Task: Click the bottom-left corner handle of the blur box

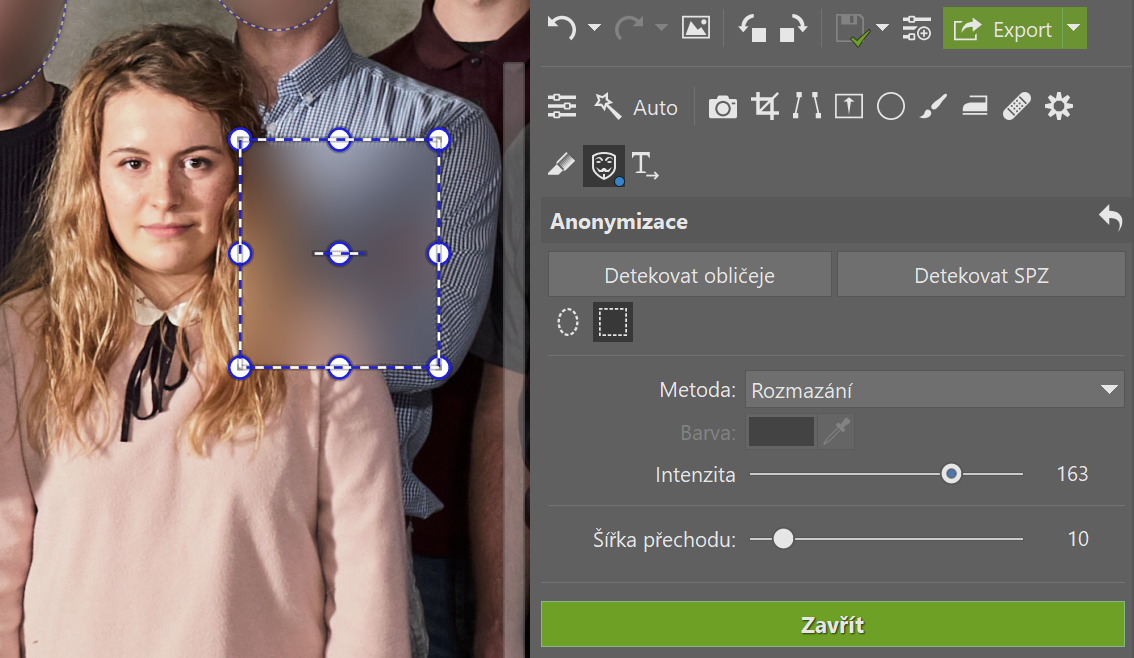Action: [240, 367]
